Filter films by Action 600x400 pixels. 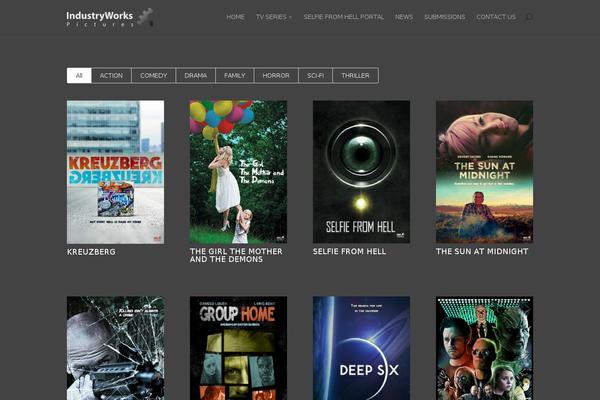pyautogui.click(x=111, y=75)
